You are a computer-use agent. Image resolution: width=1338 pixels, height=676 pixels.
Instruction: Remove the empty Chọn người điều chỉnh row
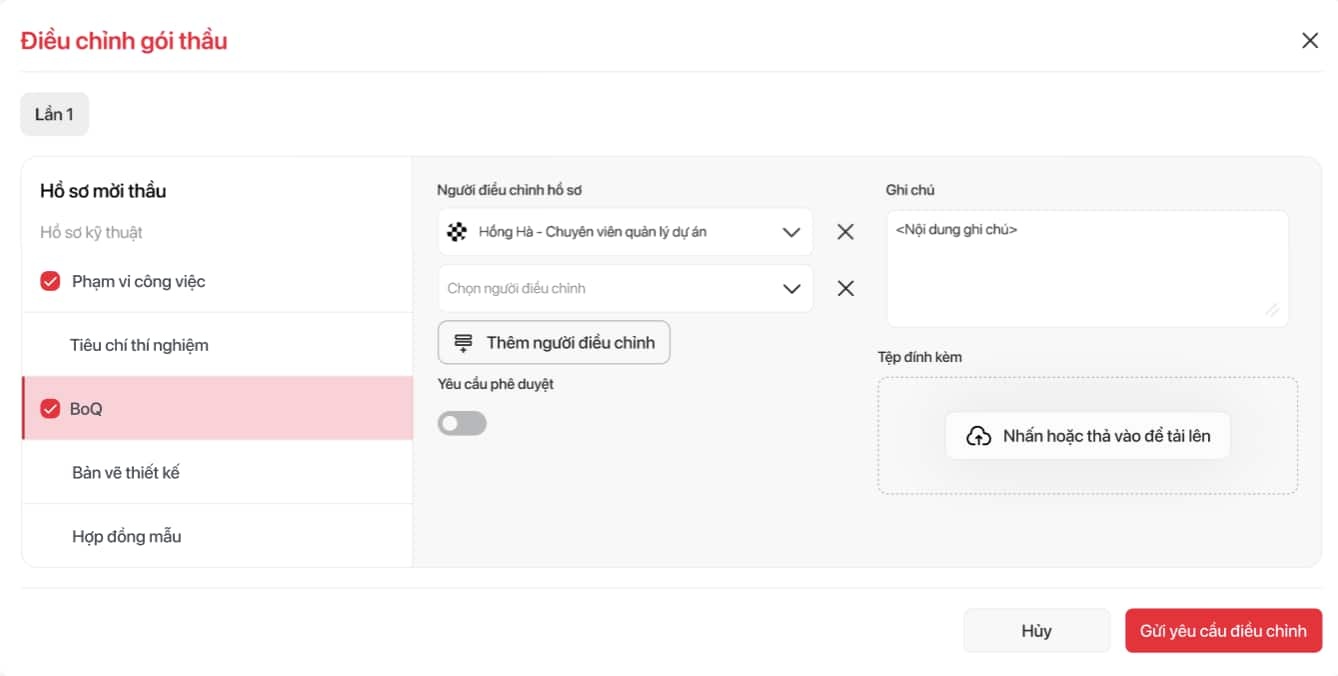tap(845, 289)
